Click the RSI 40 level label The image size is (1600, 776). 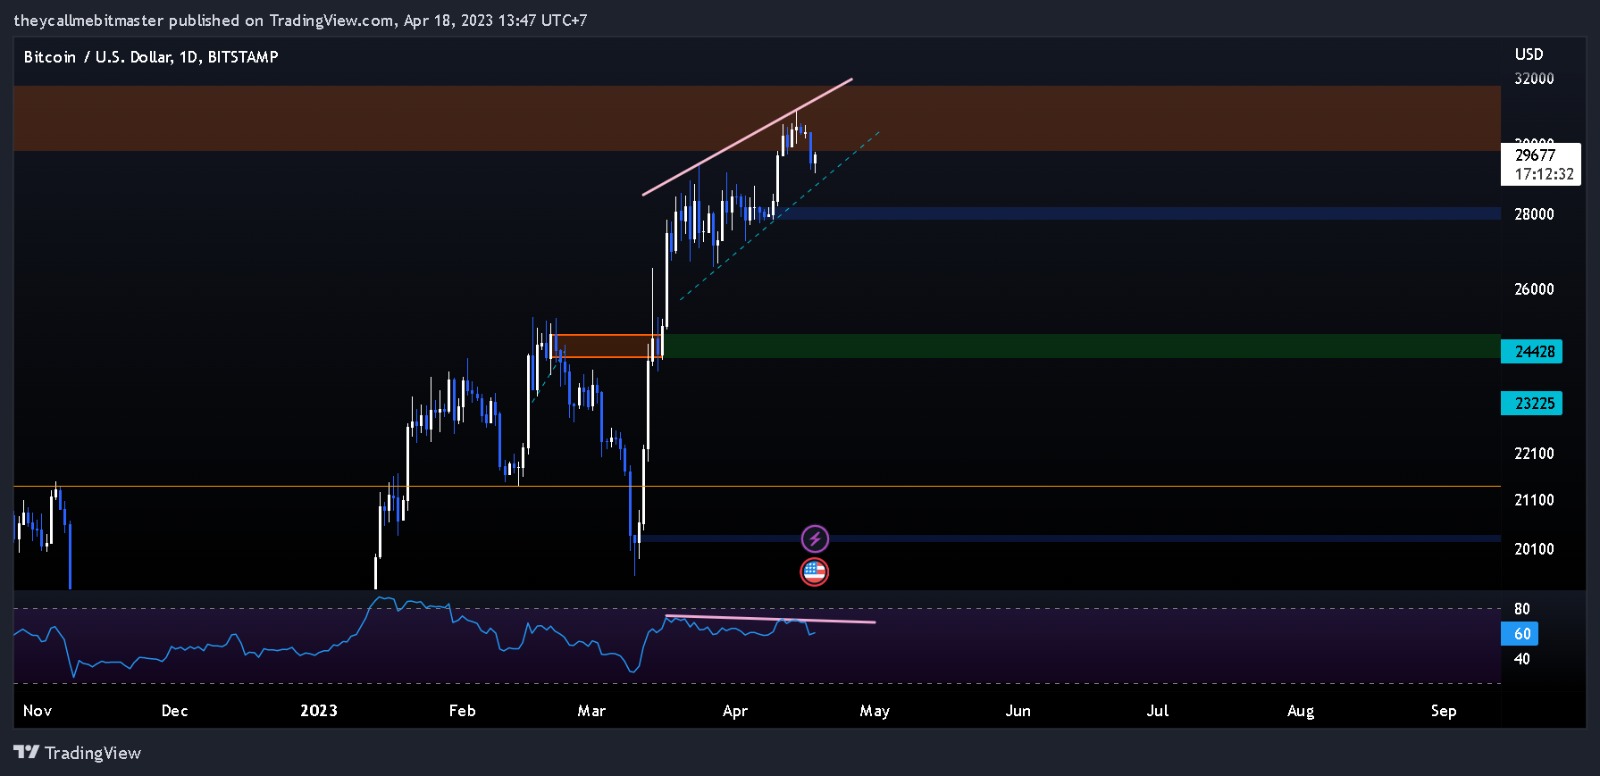click(x=1522, y=659)
